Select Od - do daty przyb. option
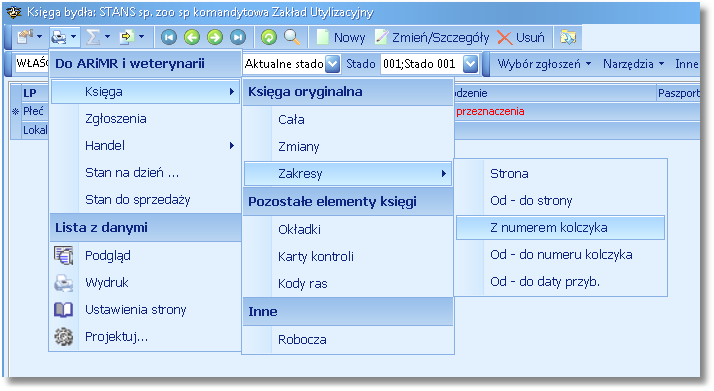The image size is (714, 391). 561,282
